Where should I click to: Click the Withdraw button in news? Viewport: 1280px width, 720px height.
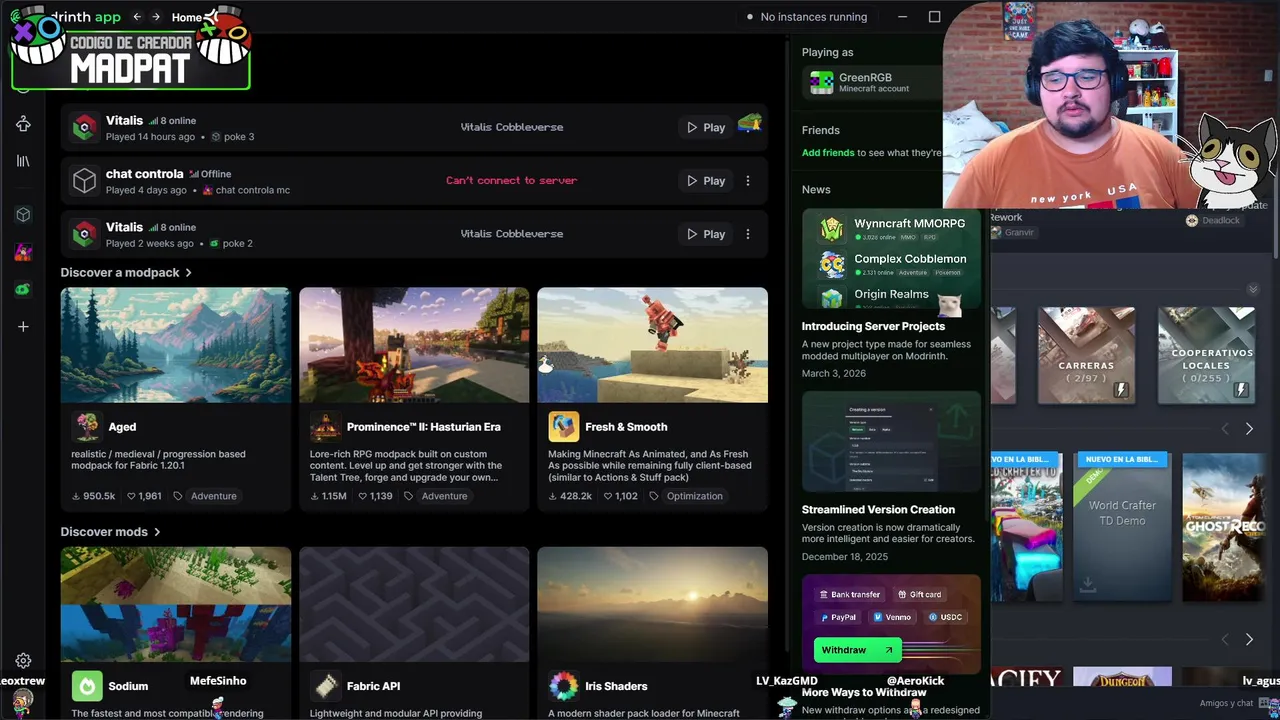[857, 650]
